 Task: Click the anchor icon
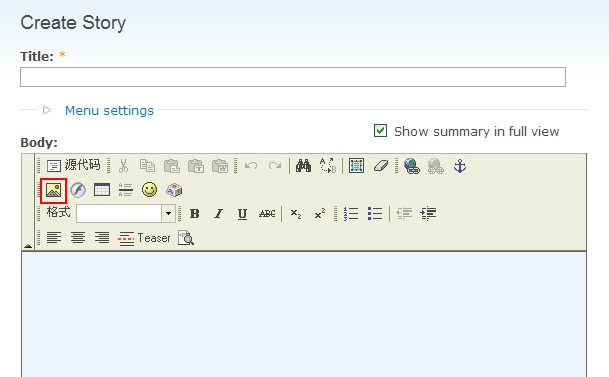pyautogui.click(x=460, y=166)
